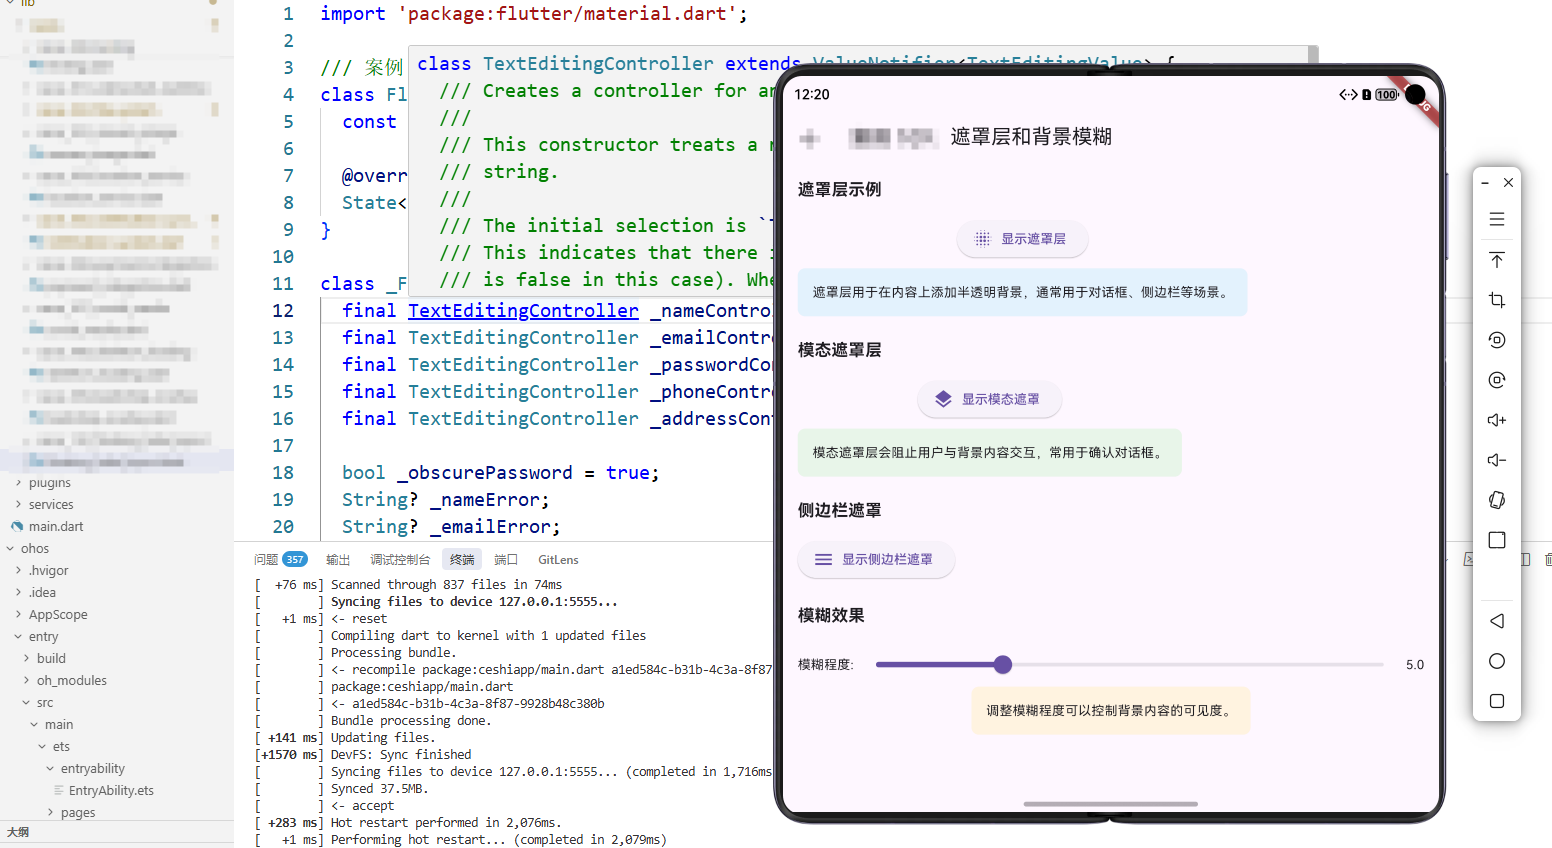Rotate the emulator screen counterclockwise
1552x848 pixels.
tap(1497, 340)
